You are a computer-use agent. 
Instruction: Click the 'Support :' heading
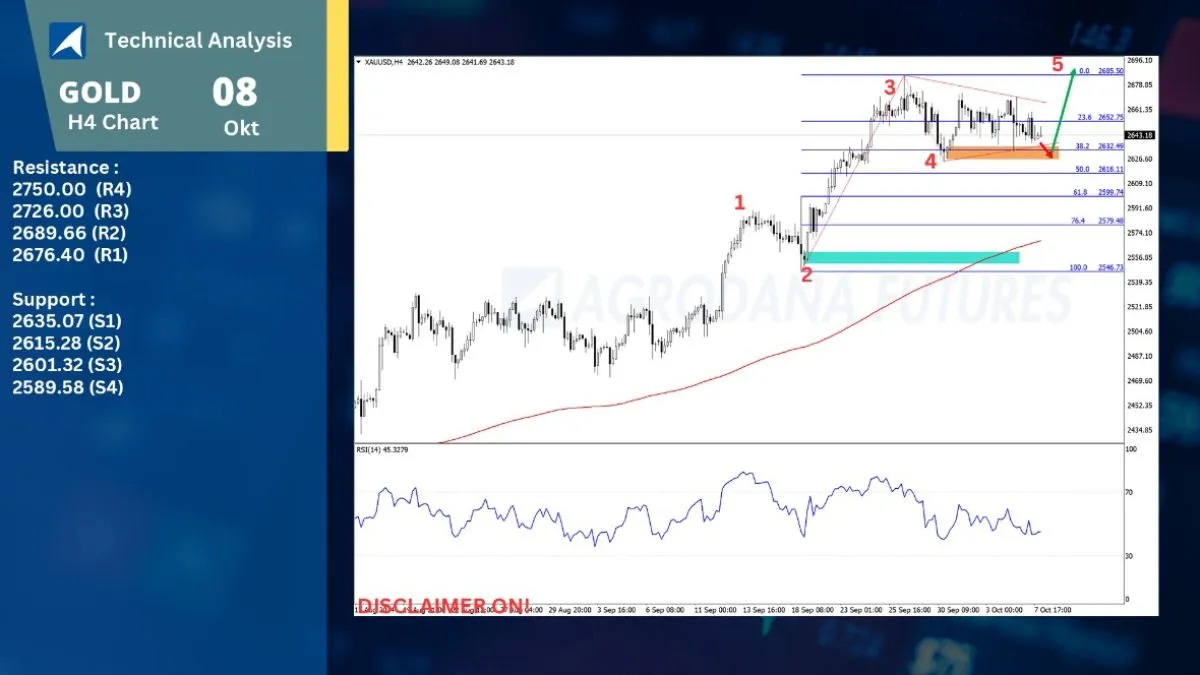pyautogui.click(x=54, y=300)
